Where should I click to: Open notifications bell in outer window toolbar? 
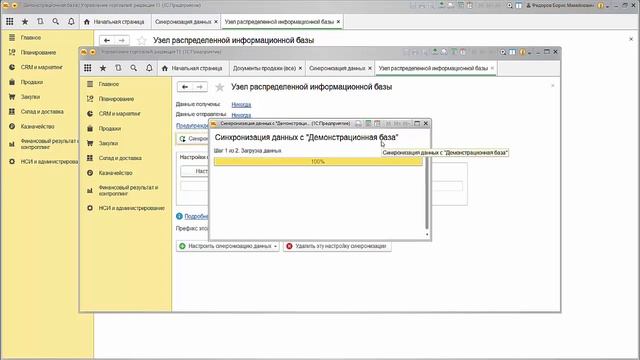click(71, 22)
